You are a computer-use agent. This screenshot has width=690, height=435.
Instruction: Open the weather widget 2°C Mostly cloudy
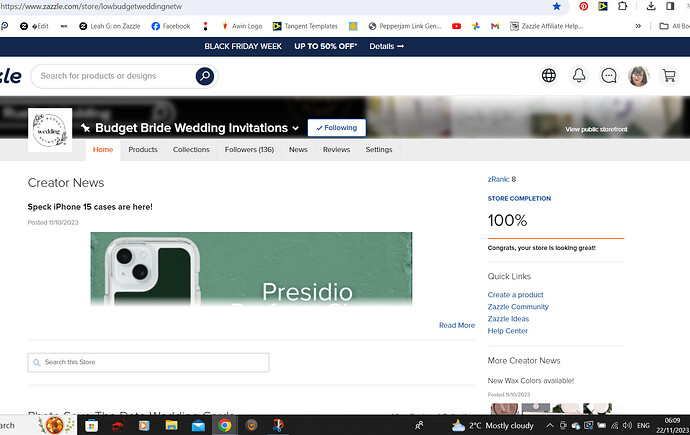492,425
